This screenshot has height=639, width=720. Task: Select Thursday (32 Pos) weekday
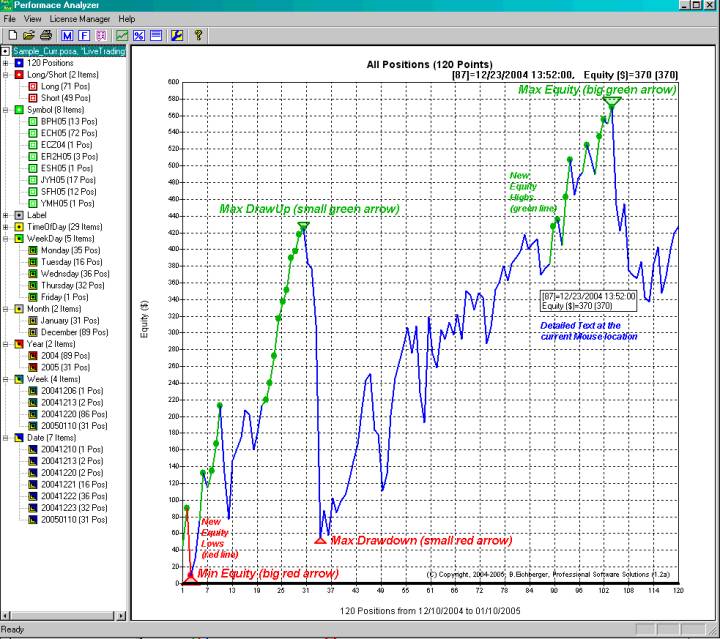point(73,285)
